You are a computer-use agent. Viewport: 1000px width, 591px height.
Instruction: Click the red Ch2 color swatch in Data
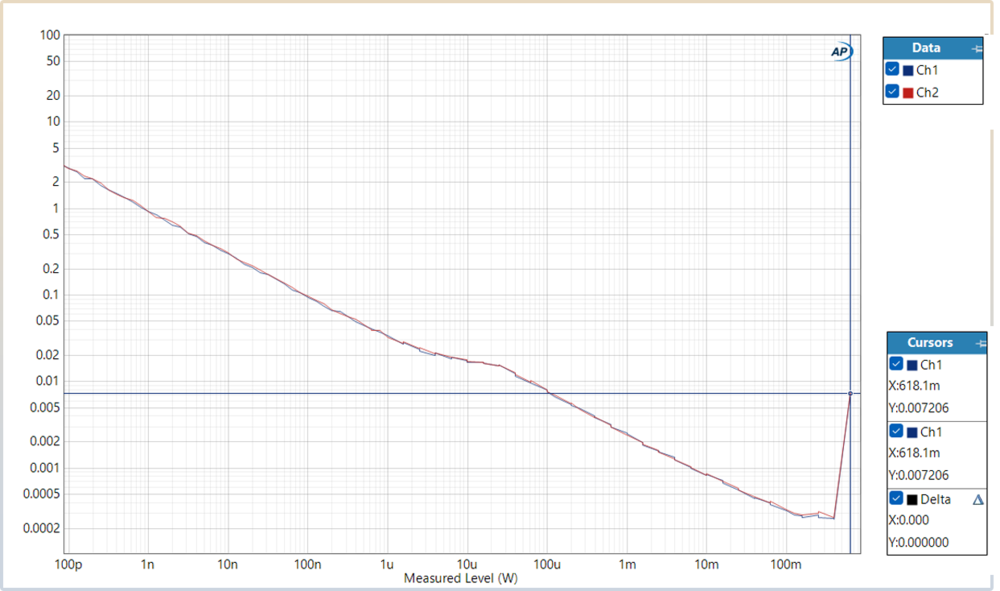coord(908,93)
